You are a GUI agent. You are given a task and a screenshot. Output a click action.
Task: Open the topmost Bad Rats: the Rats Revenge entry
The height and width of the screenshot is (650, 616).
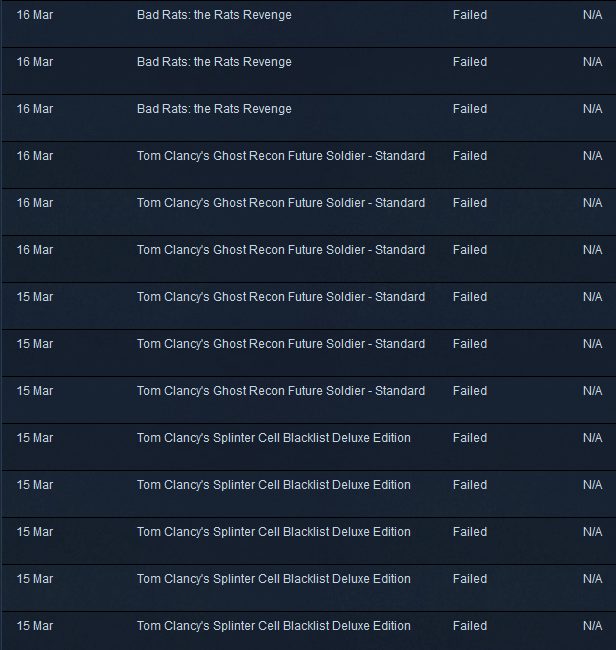309,24
